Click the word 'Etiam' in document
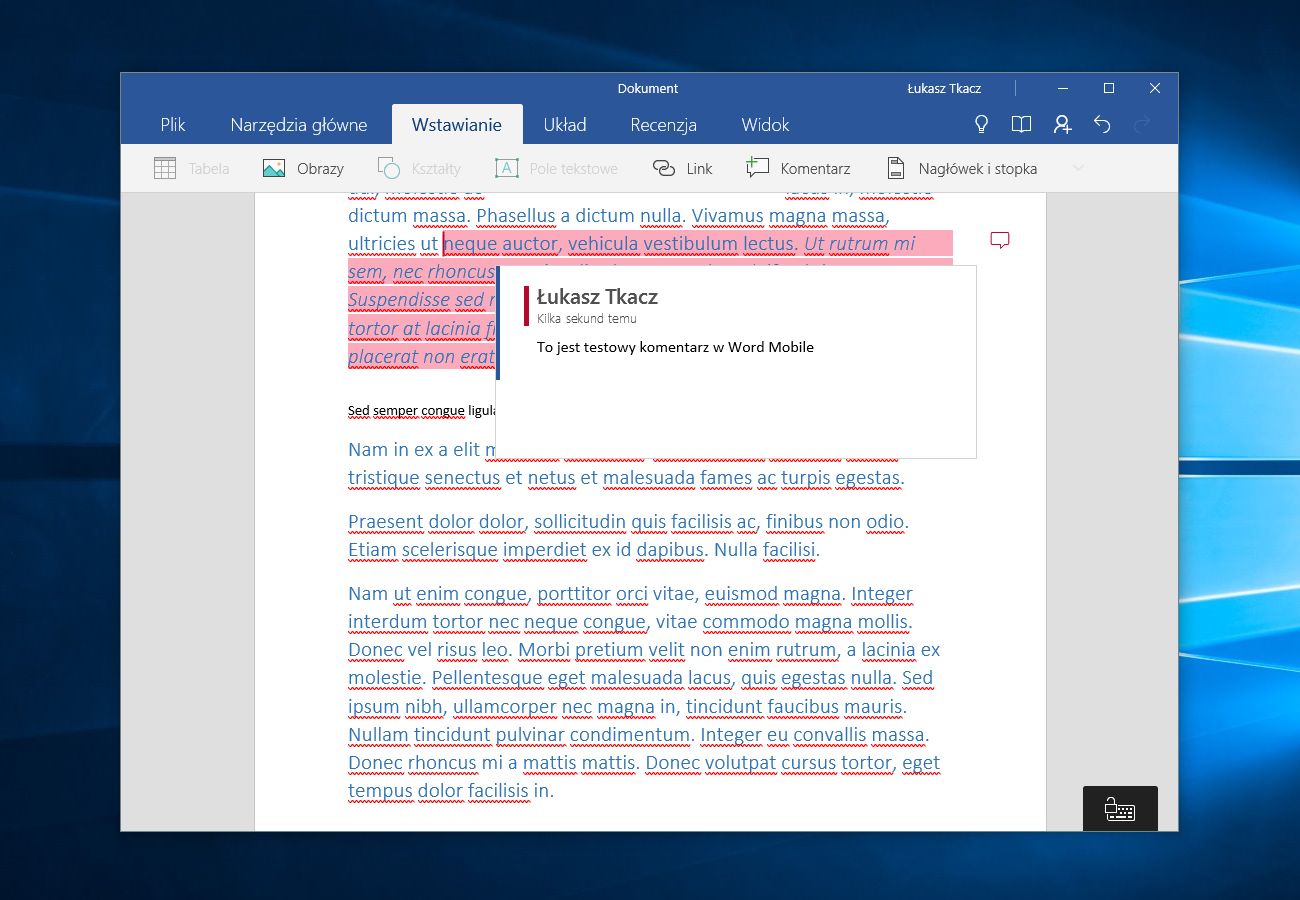The height and width of the screenshot is (900, 1300). [x=371, y=549]
